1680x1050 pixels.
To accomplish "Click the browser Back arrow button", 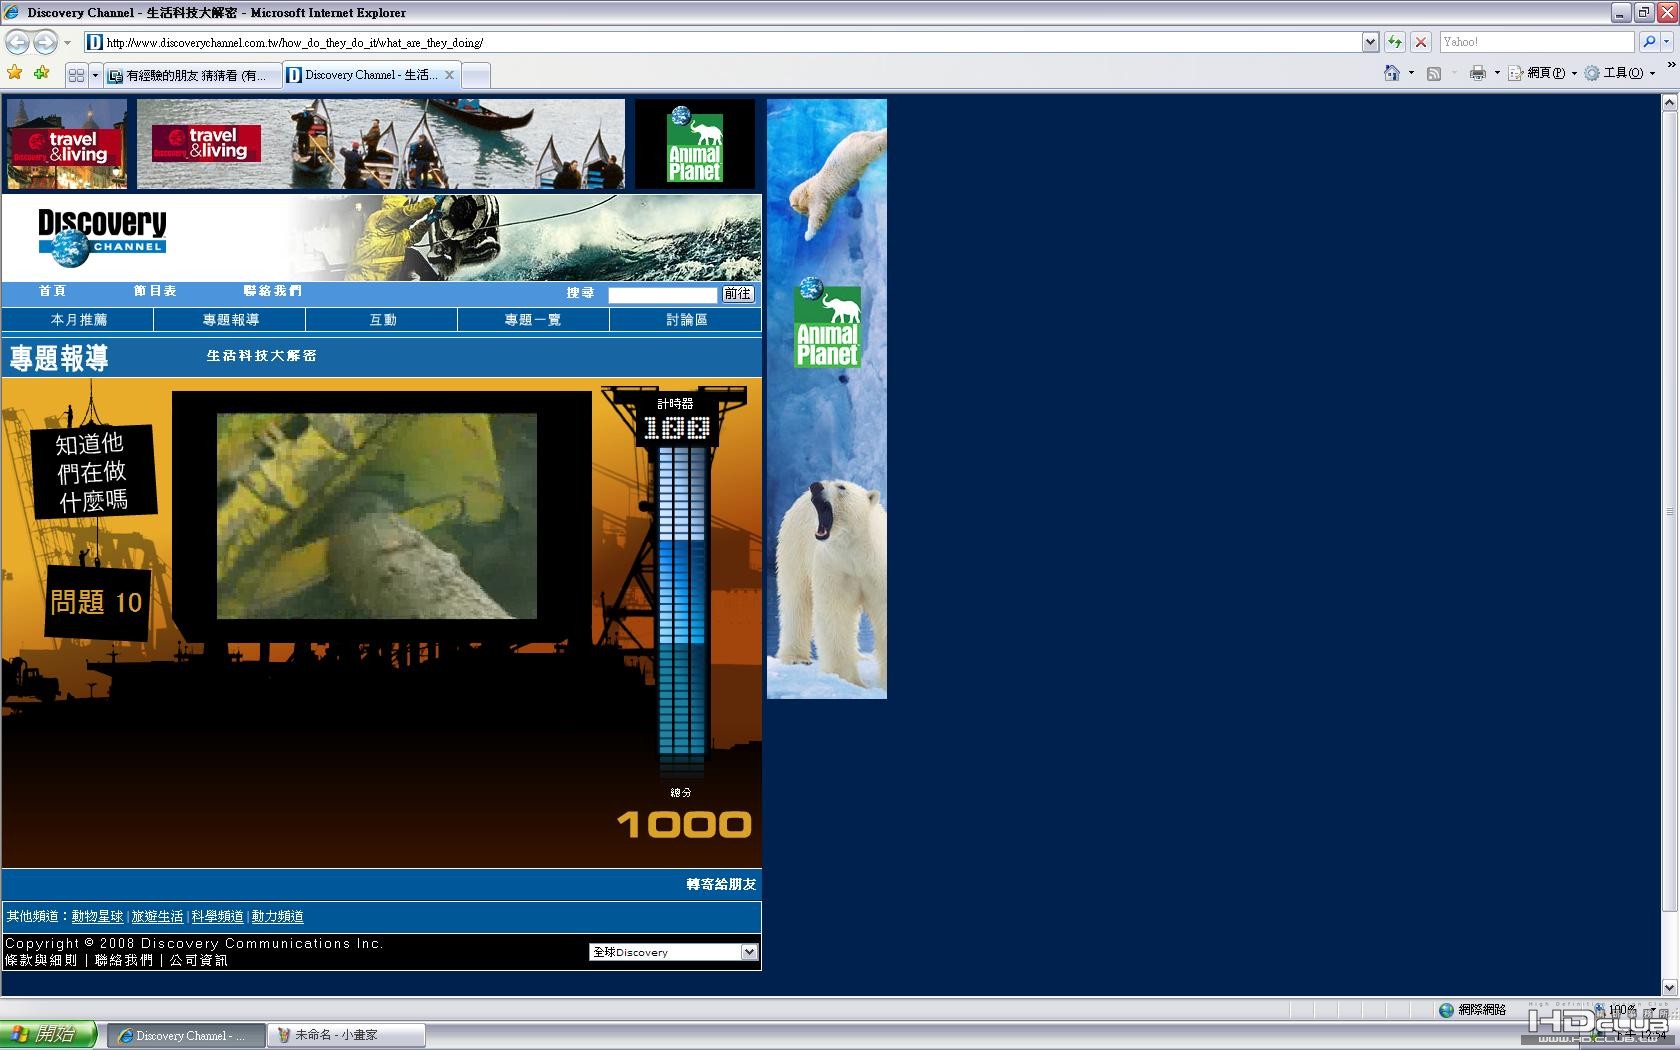I will (x=17, y=42).
